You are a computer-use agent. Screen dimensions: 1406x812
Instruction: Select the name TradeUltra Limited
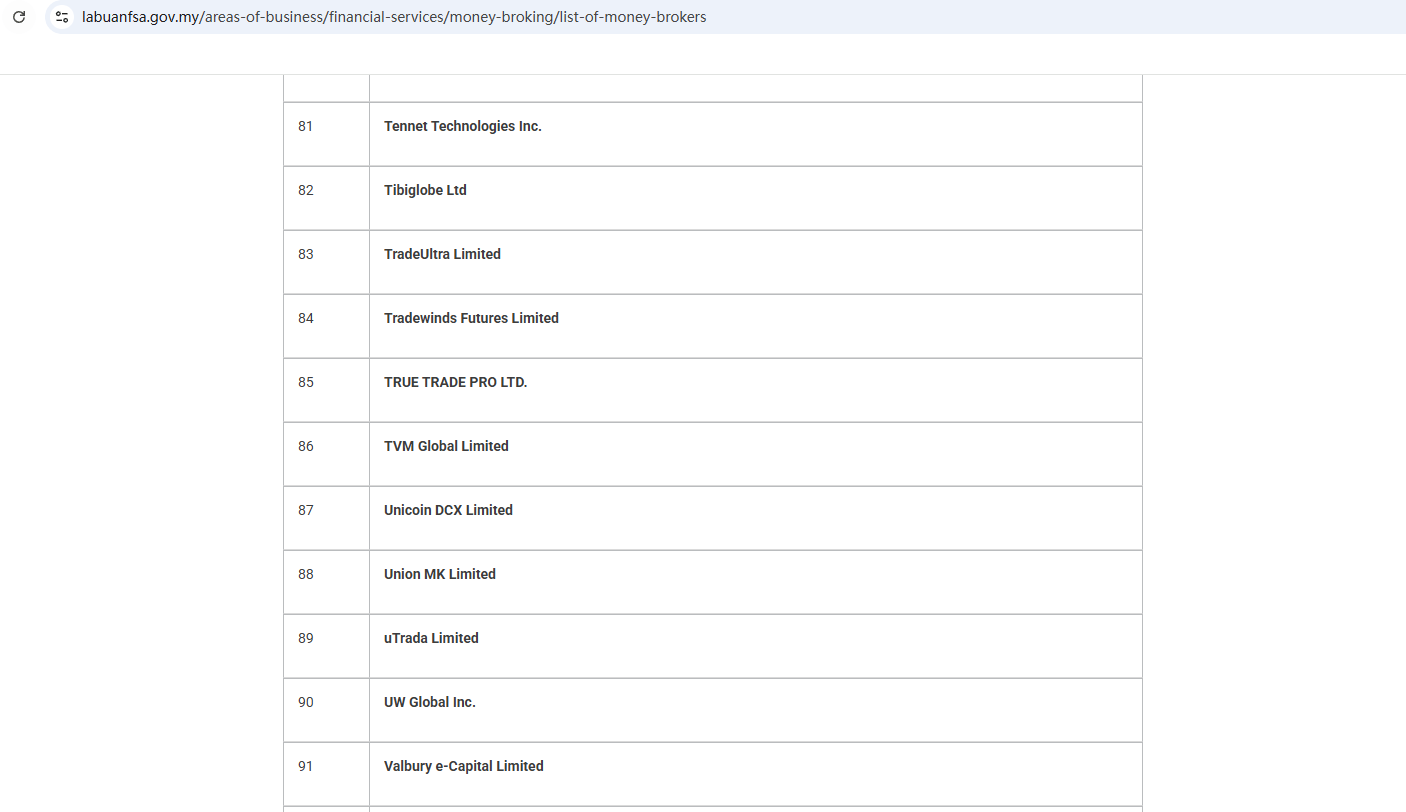coord(442,254)
